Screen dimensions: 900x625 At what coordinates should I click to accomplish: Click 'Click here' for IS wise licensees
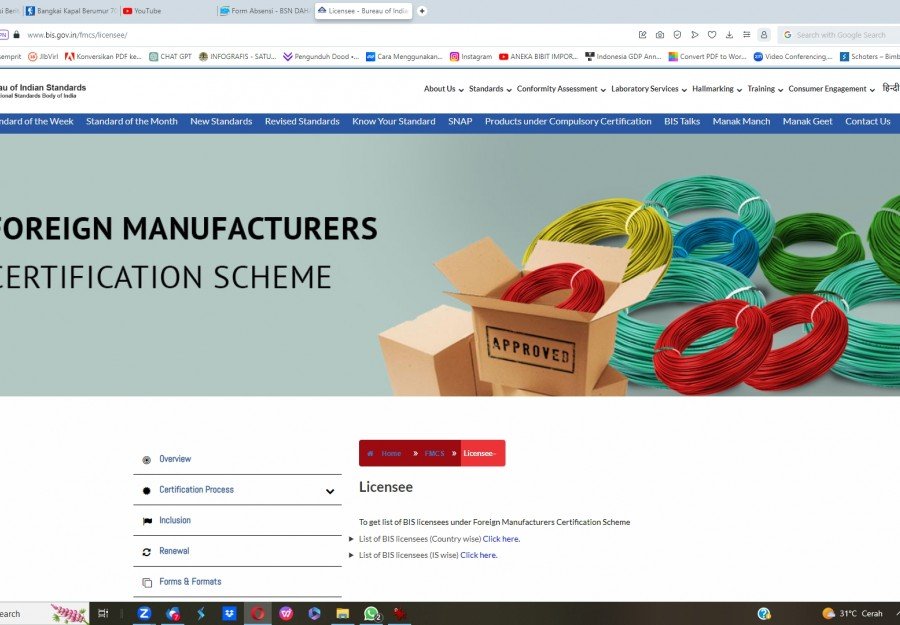(x=478, y=555)
